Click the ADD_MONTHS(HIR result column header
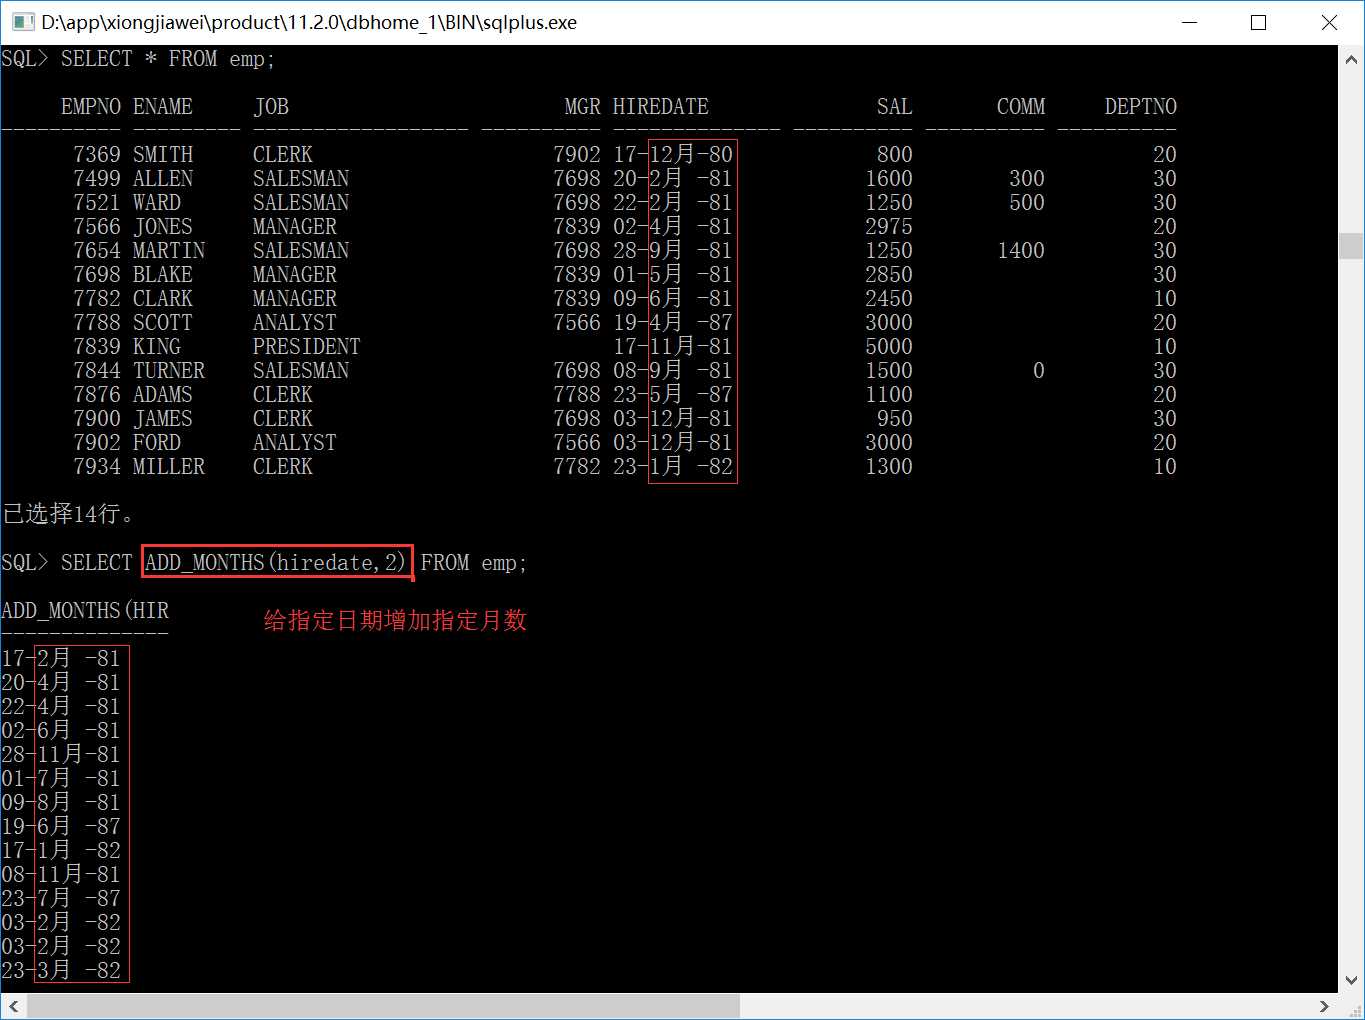Screen dimensions: 1365x1020 pos(85,611)
